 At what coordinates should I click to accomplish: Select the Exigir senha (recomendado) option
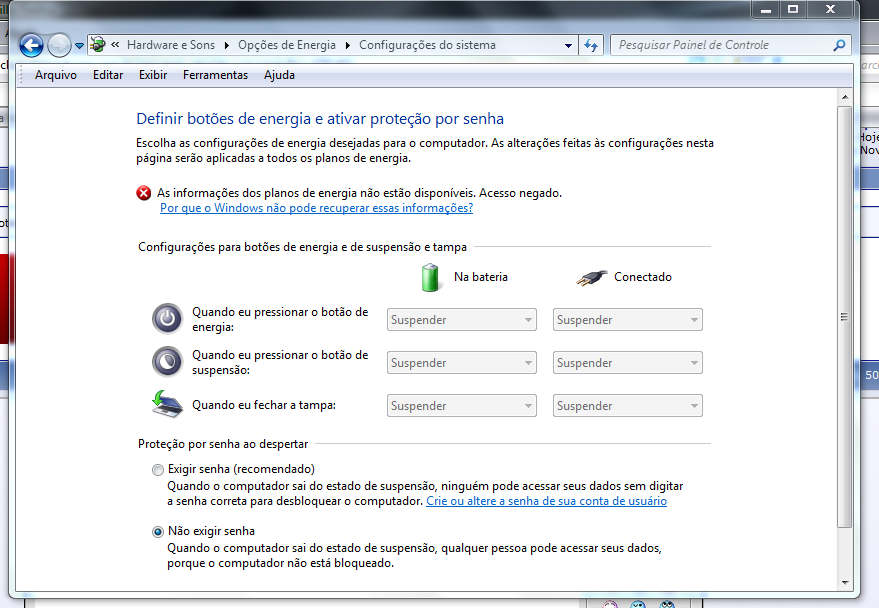158,469
